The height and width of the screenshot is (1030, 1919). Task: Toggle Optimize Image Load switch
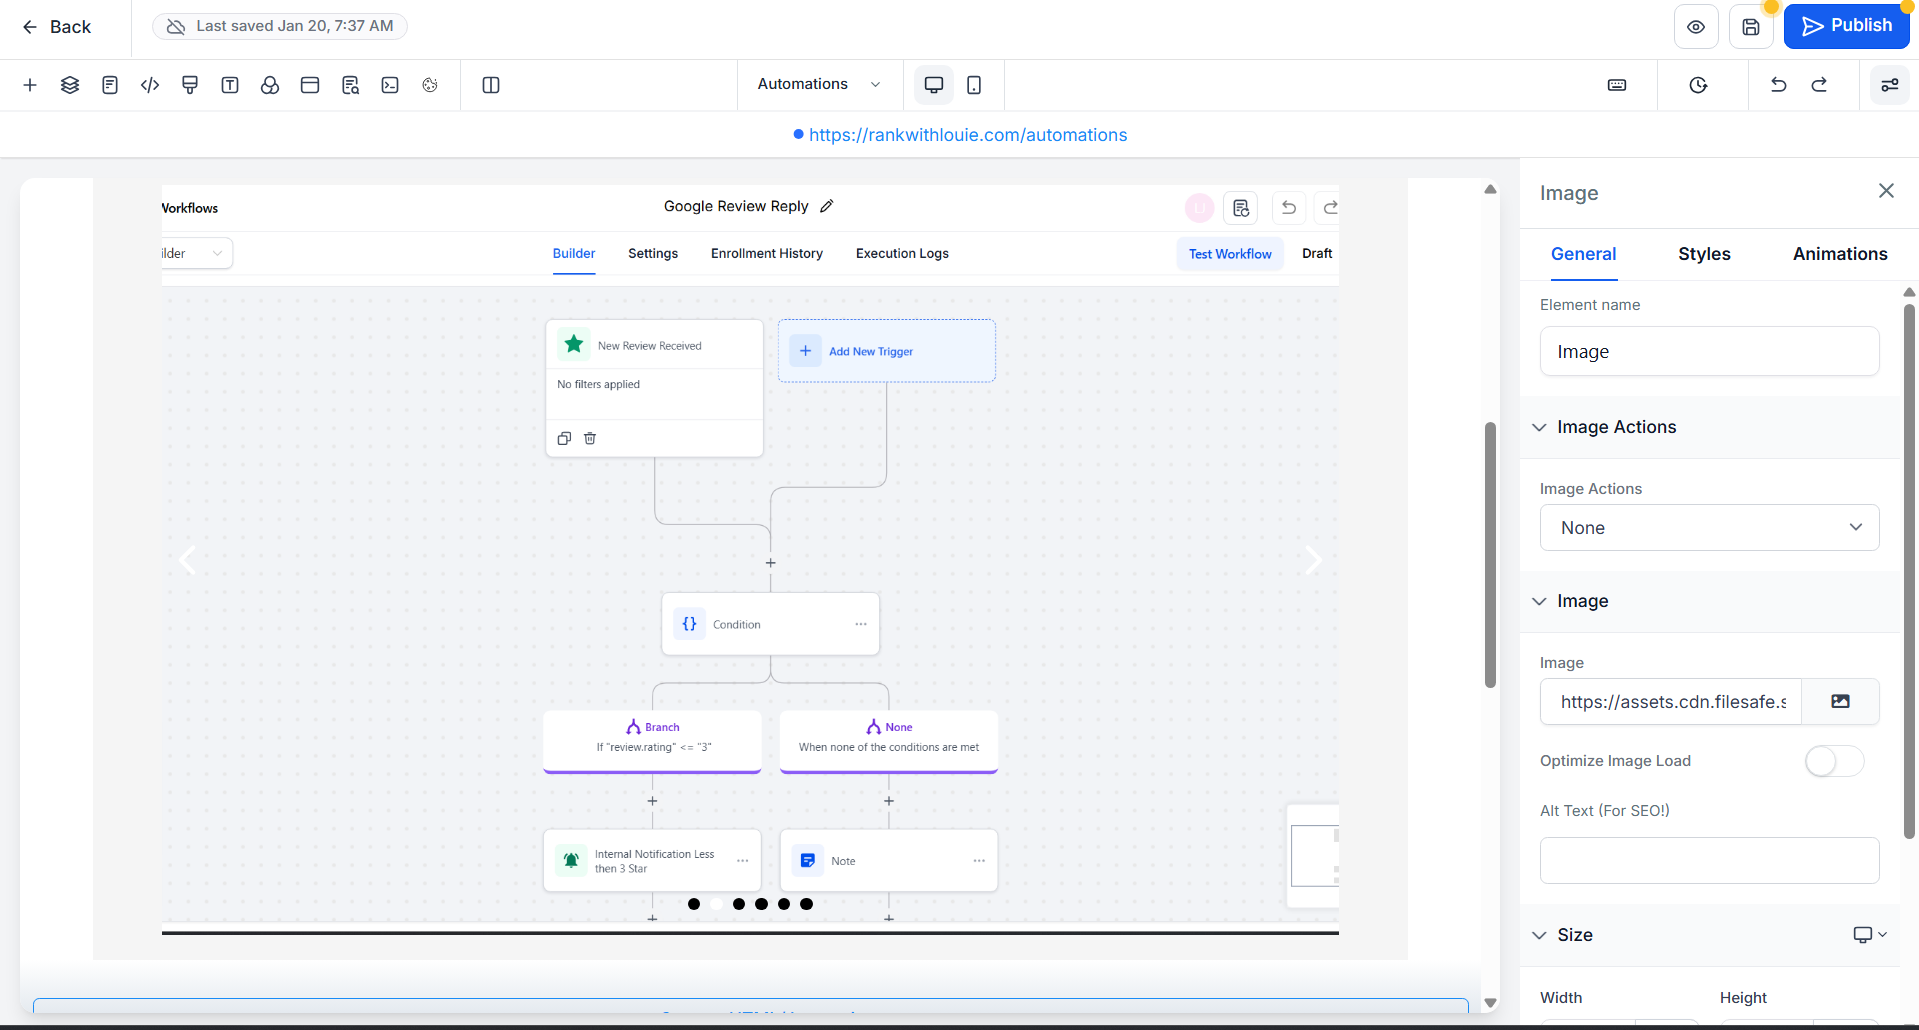pyautogui.click(x=1834, y=761)
